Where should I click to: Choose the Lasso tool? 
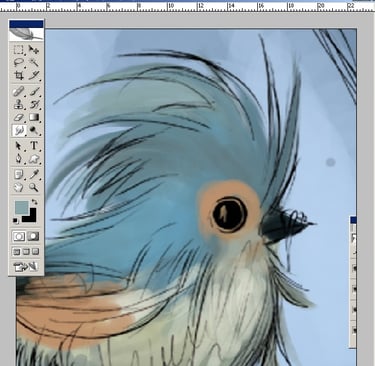tap(19, 62)
